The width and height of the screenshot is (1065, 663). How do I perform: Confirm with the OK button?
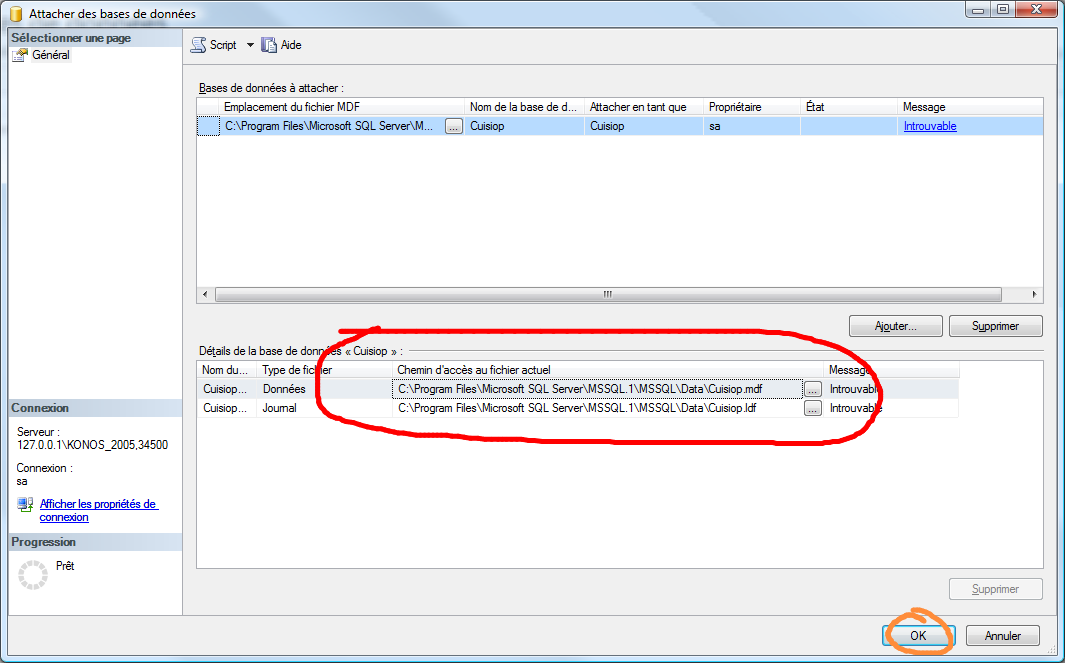tap(918, 636)
